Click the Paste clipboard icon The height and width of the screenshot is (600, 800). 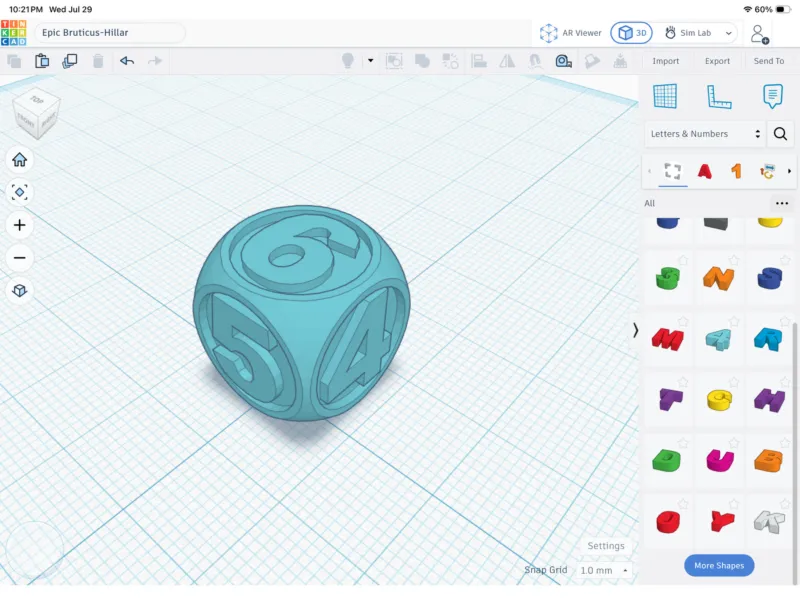pyautogui.click(x=42, y=61)
